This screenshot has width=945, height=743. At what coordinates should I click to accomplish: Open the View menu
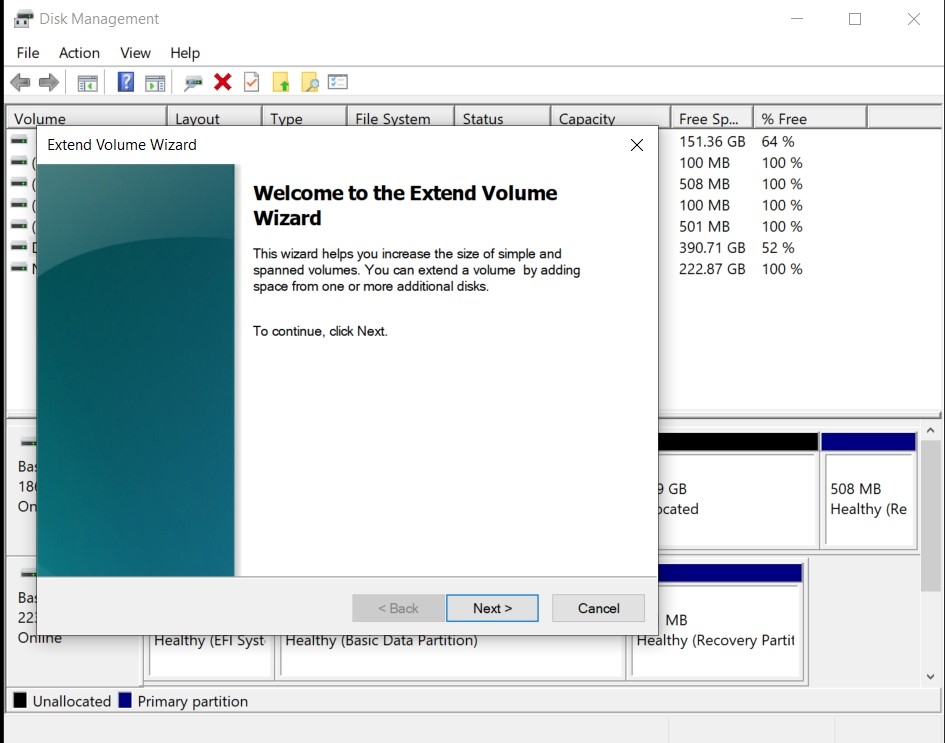(134, 53)
